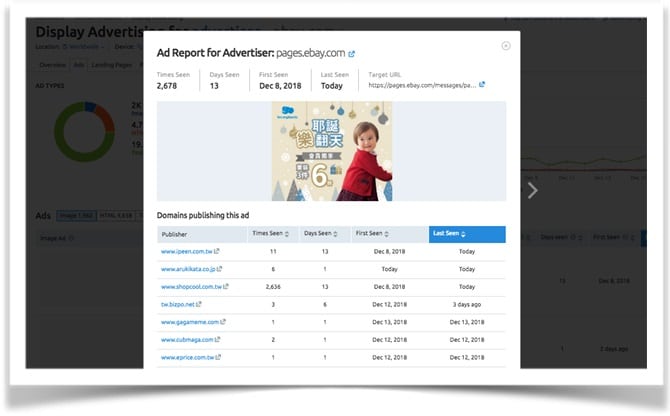The image size is (670, 416).
Task: Click external icon next to tw.bizpo.net
Action: (x=199, y=304)
